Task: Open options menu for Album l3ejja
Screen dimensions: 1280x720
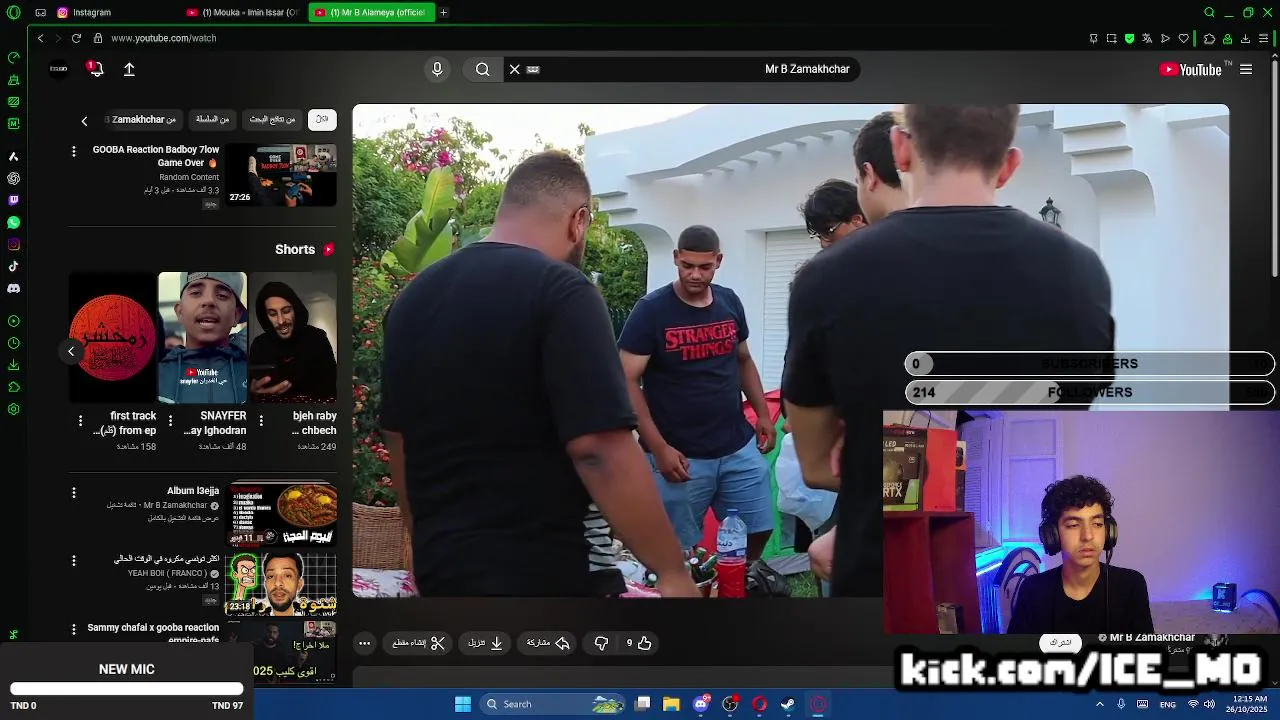Action: click(73, 493)
